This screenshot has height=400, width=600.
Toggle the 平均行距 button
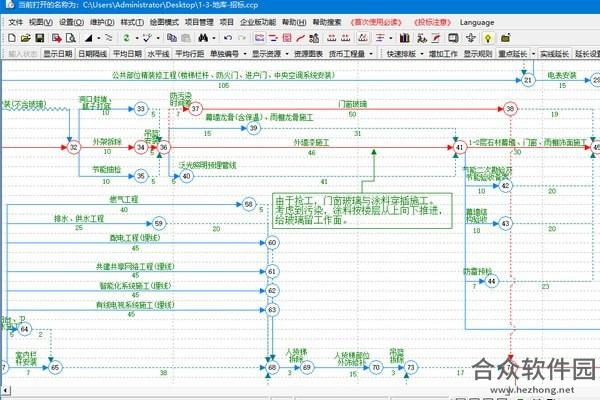coord(189,54)
